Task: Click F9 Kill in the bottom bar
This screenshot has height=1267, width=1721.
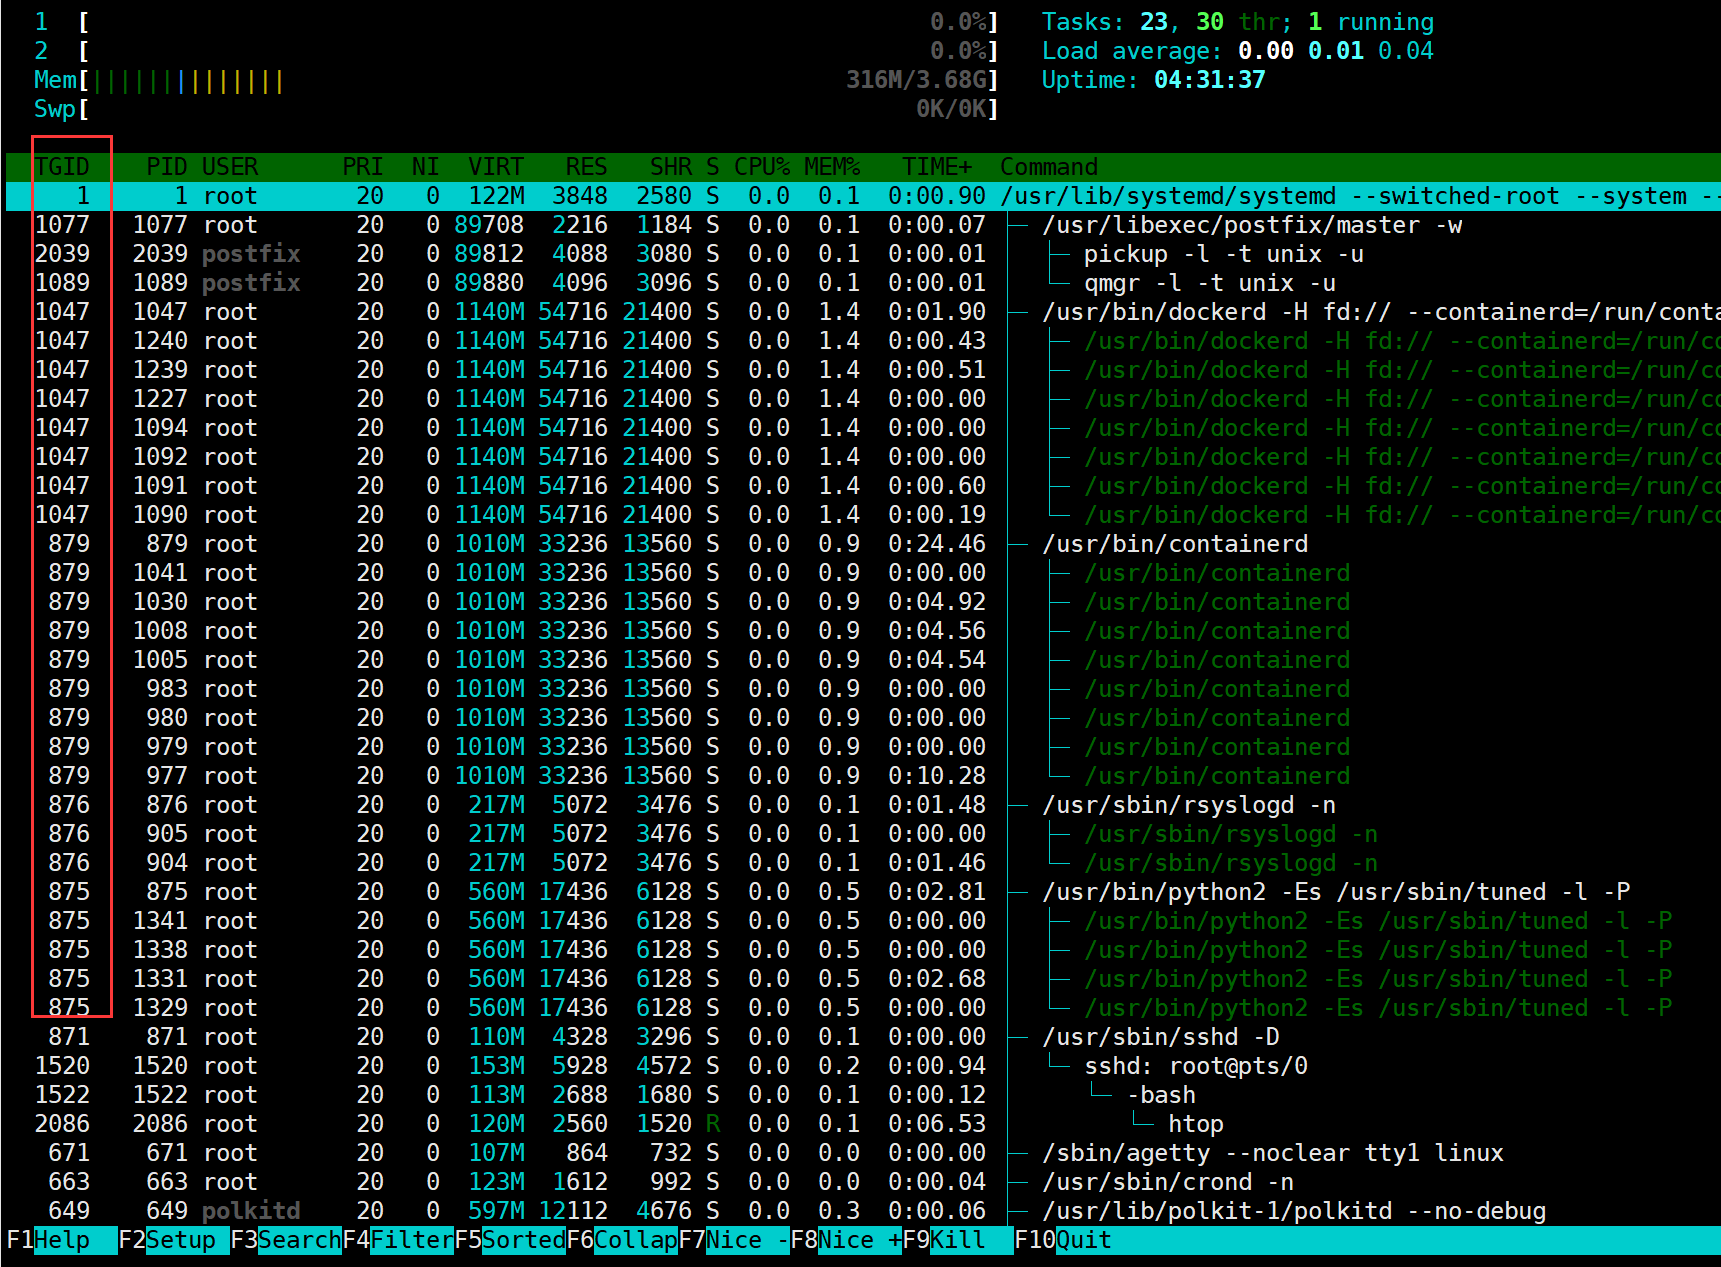Action: click(958, 1240)
